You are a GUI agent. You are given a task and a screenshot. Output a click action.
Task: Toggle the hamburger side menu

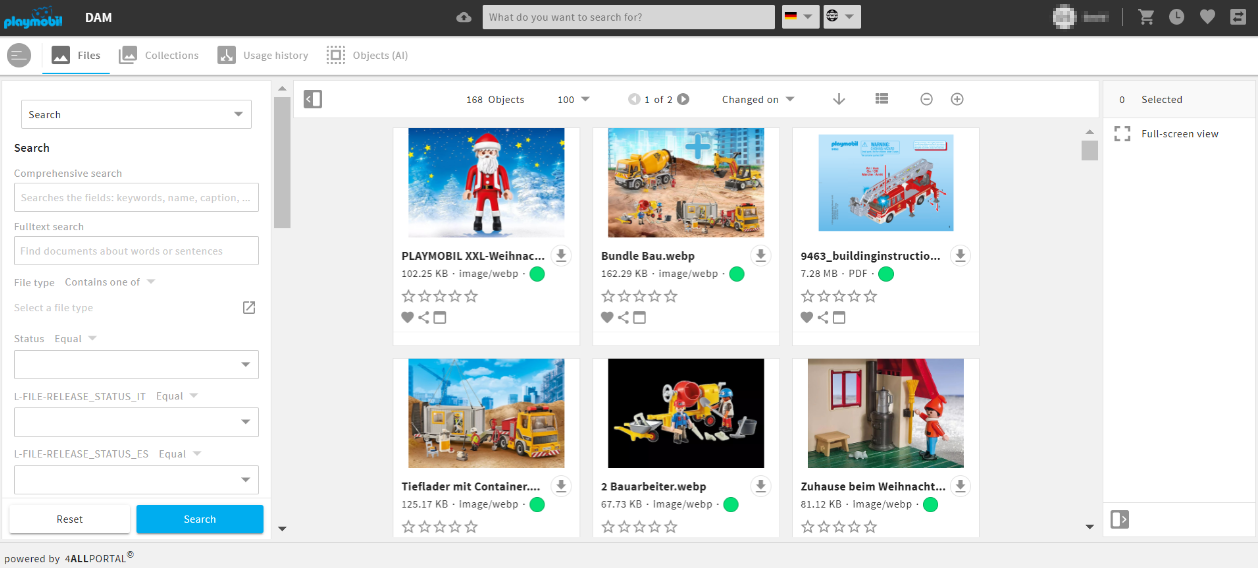pyautogui.click(x=19, y=56)
